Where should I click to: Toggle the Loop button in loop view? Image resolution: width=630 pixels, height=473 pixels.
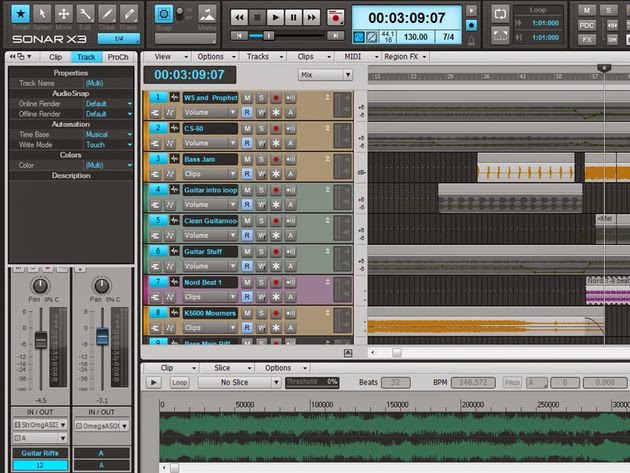coord(179,383)
